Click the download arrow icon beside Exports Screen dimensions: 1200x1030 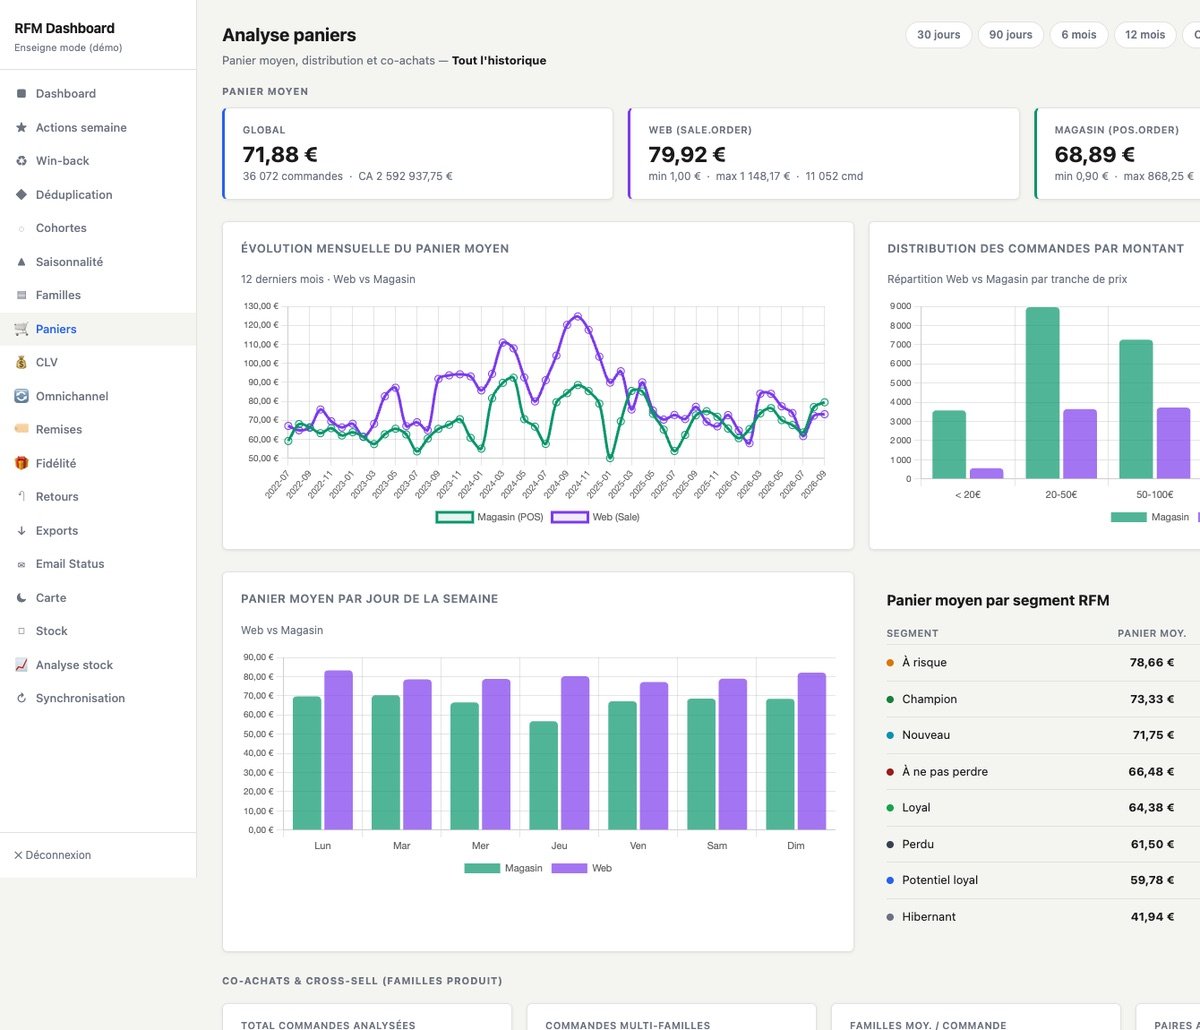pos(21,530)
